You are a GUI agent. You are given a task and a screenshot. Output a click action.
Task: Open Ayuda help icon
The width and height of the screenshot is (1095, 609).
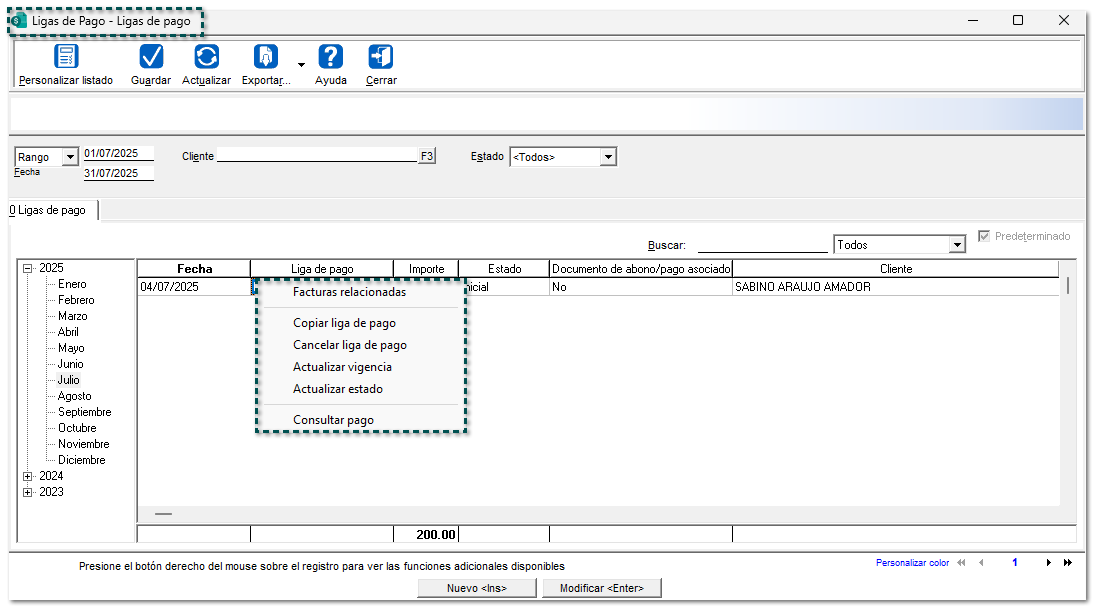point(331,57)
